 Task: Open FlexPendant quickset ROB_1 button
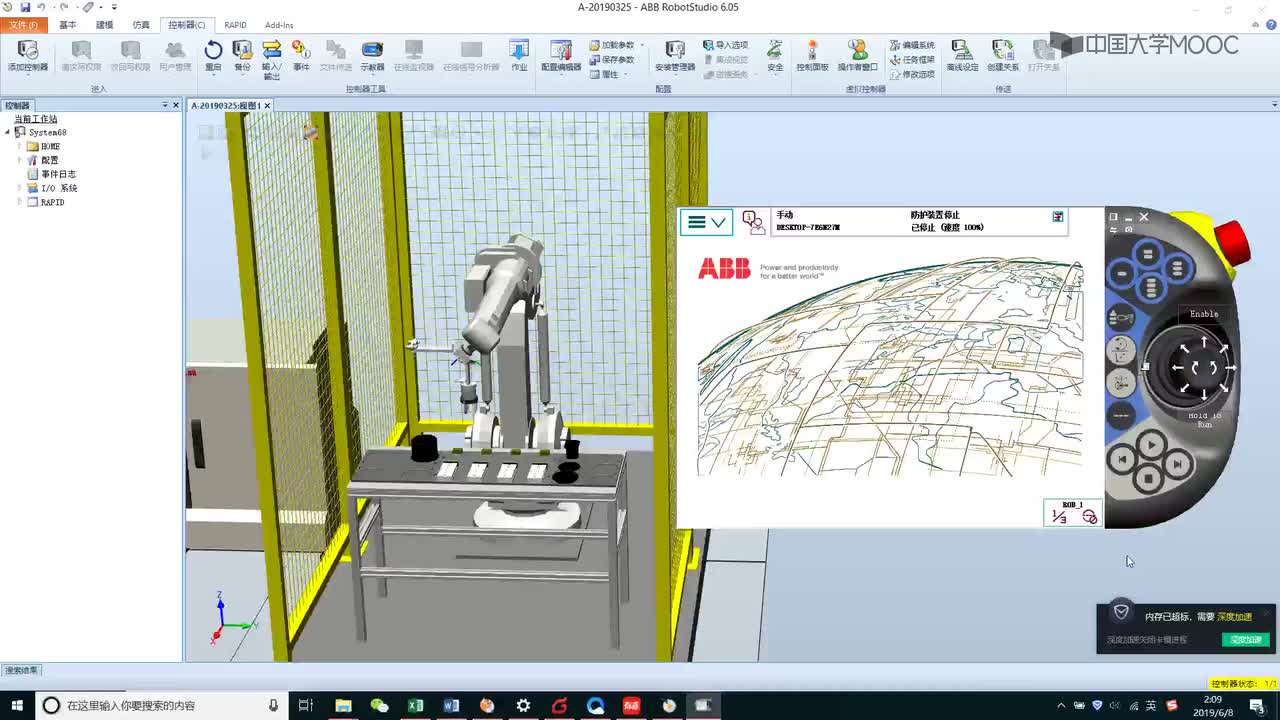click(1073, 513)
